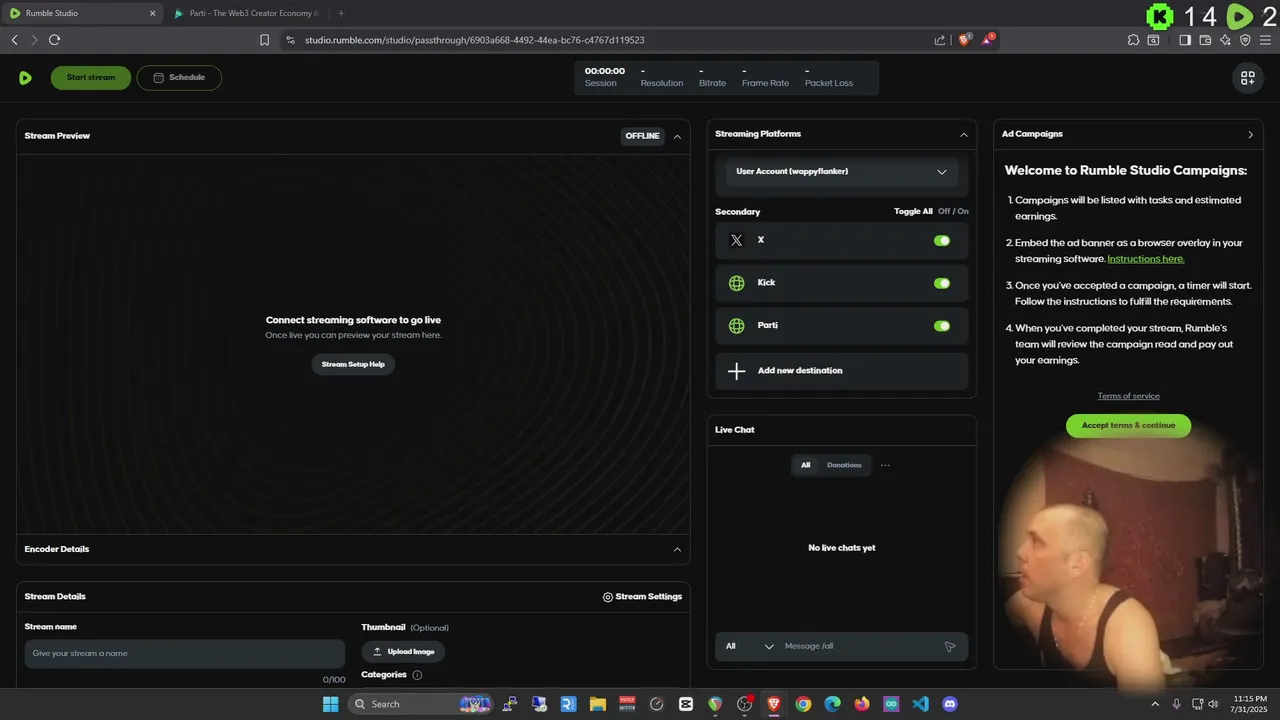Open the browser extensions puzzle icon
This screenshot has width=1280, height=720.
click(x=1133, y=40)
